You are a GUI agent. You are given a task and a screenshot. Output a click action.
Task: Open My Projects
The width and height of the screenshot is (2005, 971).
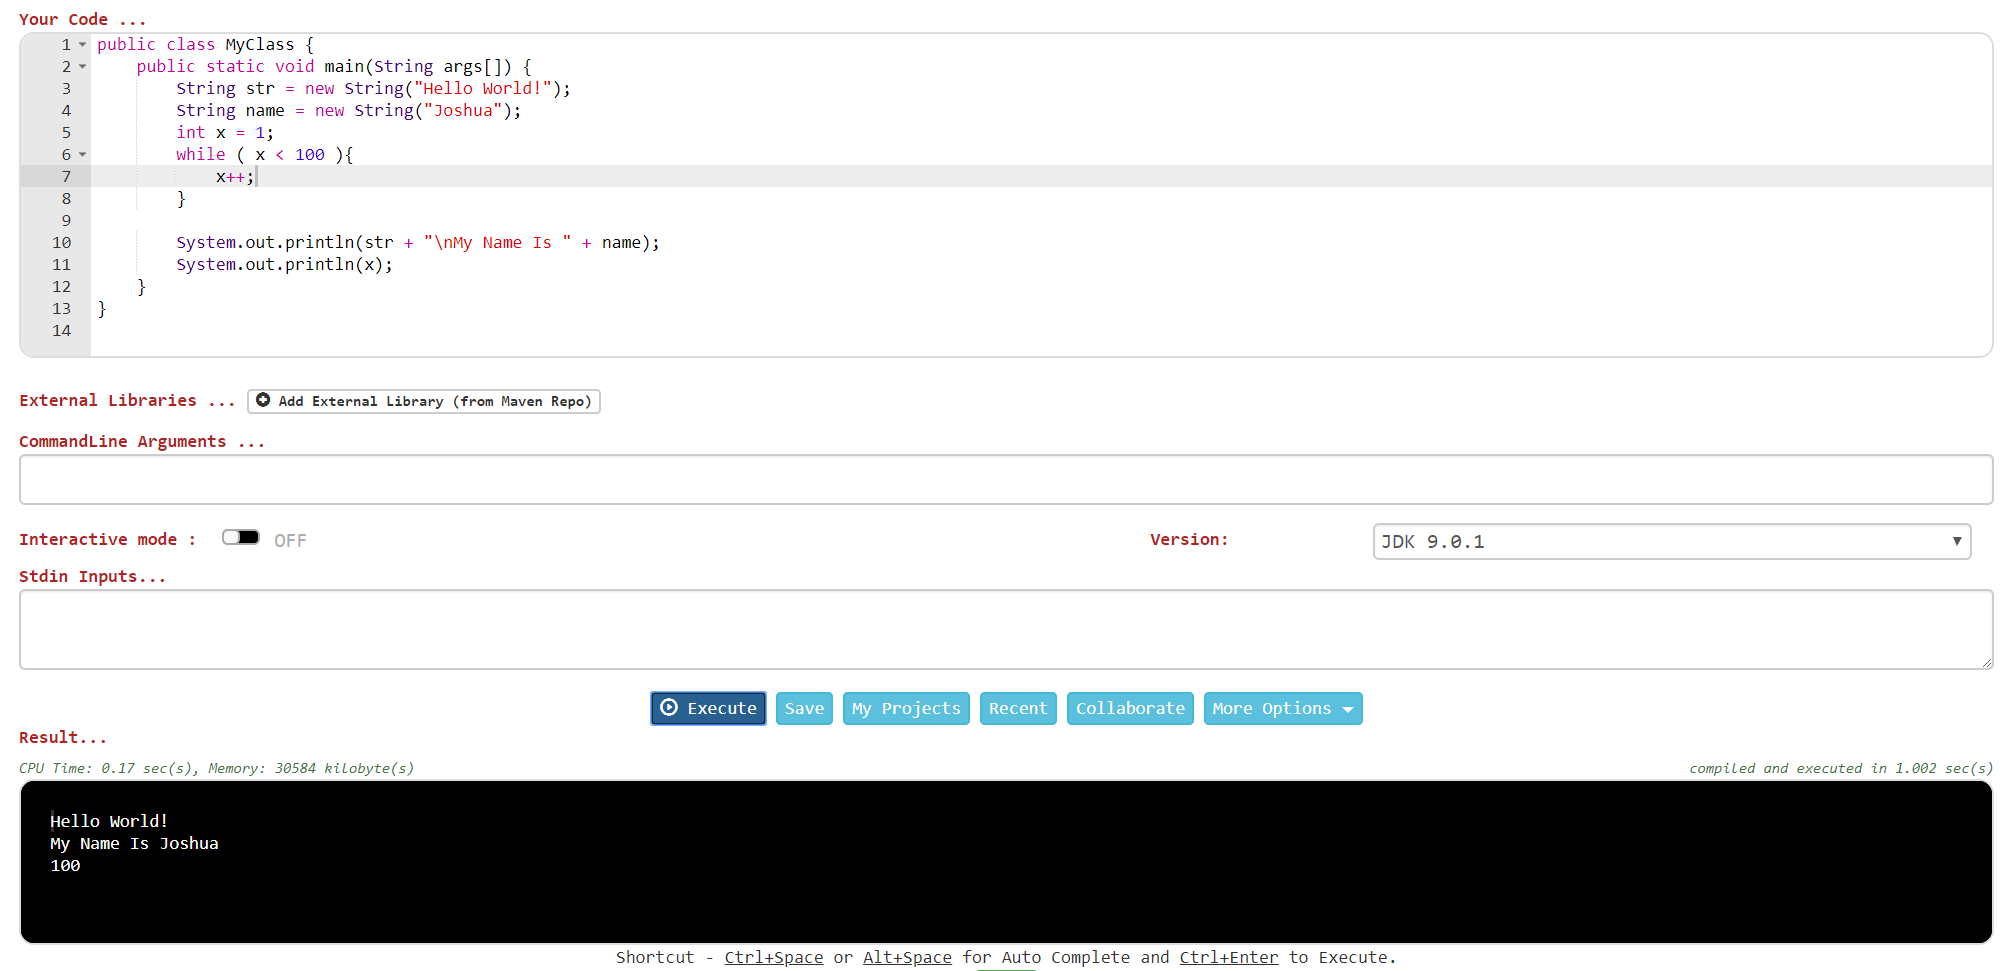tap(906, 708)
